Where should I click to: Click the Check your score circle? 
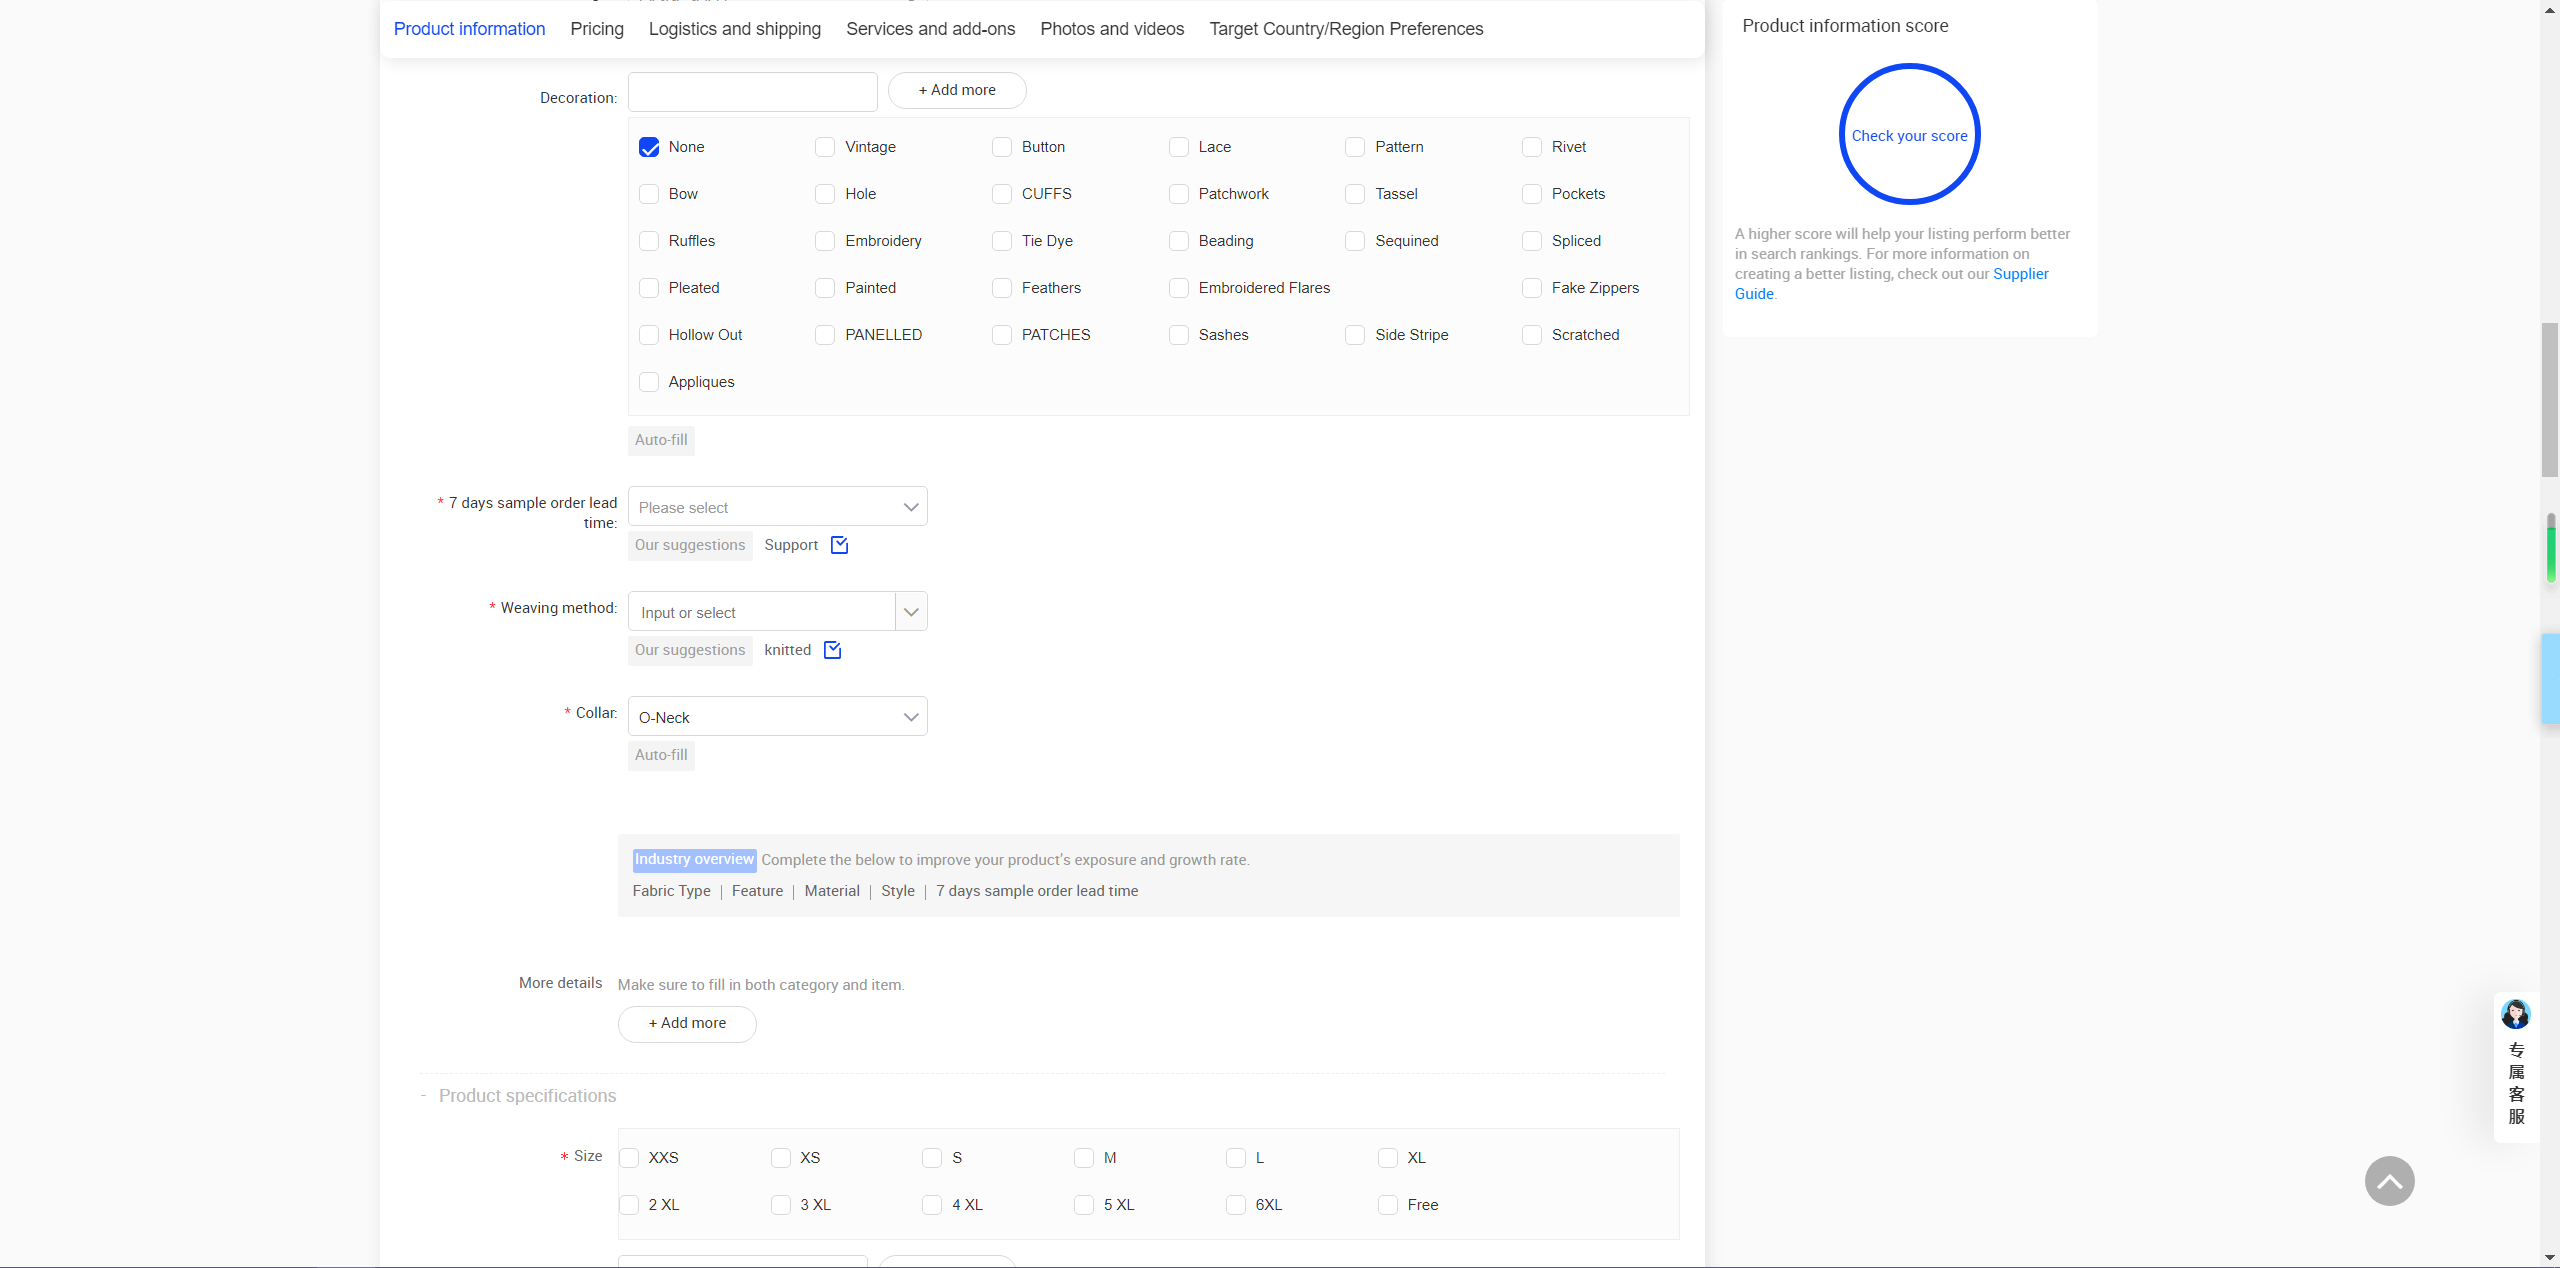pyautogui.click(x=1909, y=135)
